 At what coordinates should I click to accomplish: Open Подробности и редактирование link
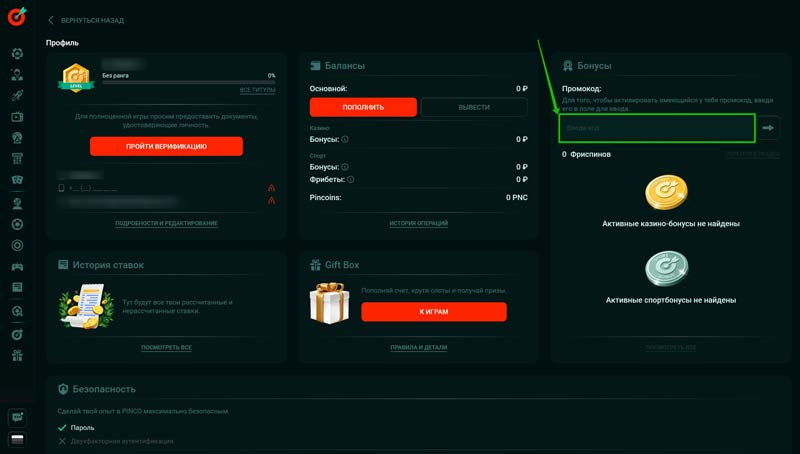click(x=166, y=223)
